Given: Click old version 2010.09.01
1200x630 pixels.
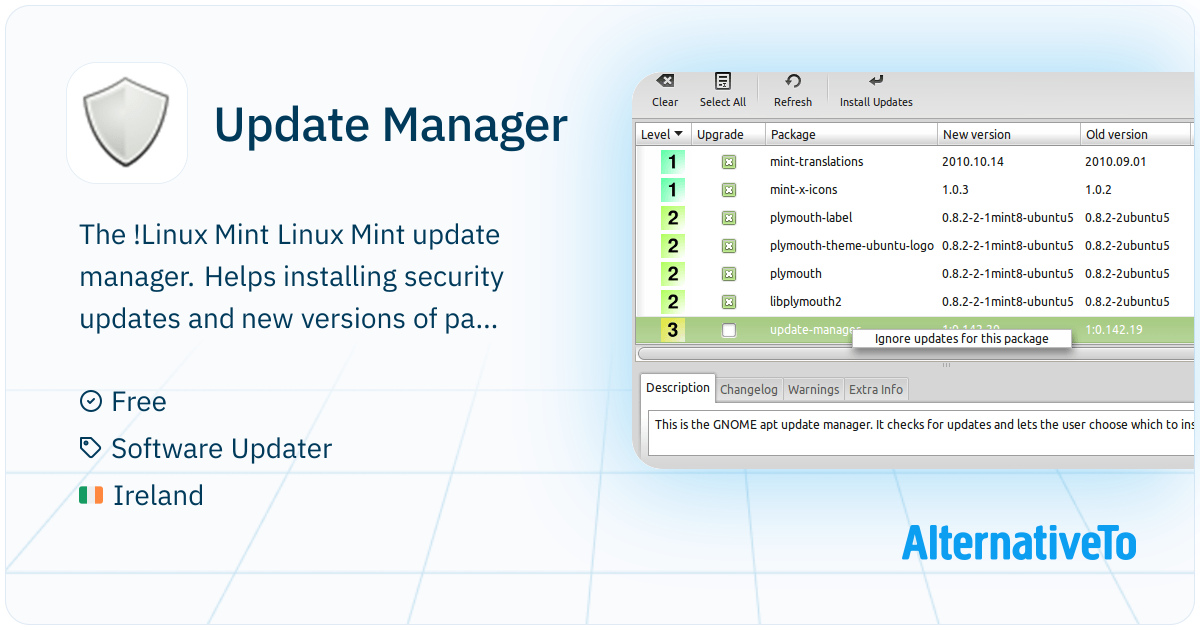Looking at the screenshot, I should (1115, 162).
